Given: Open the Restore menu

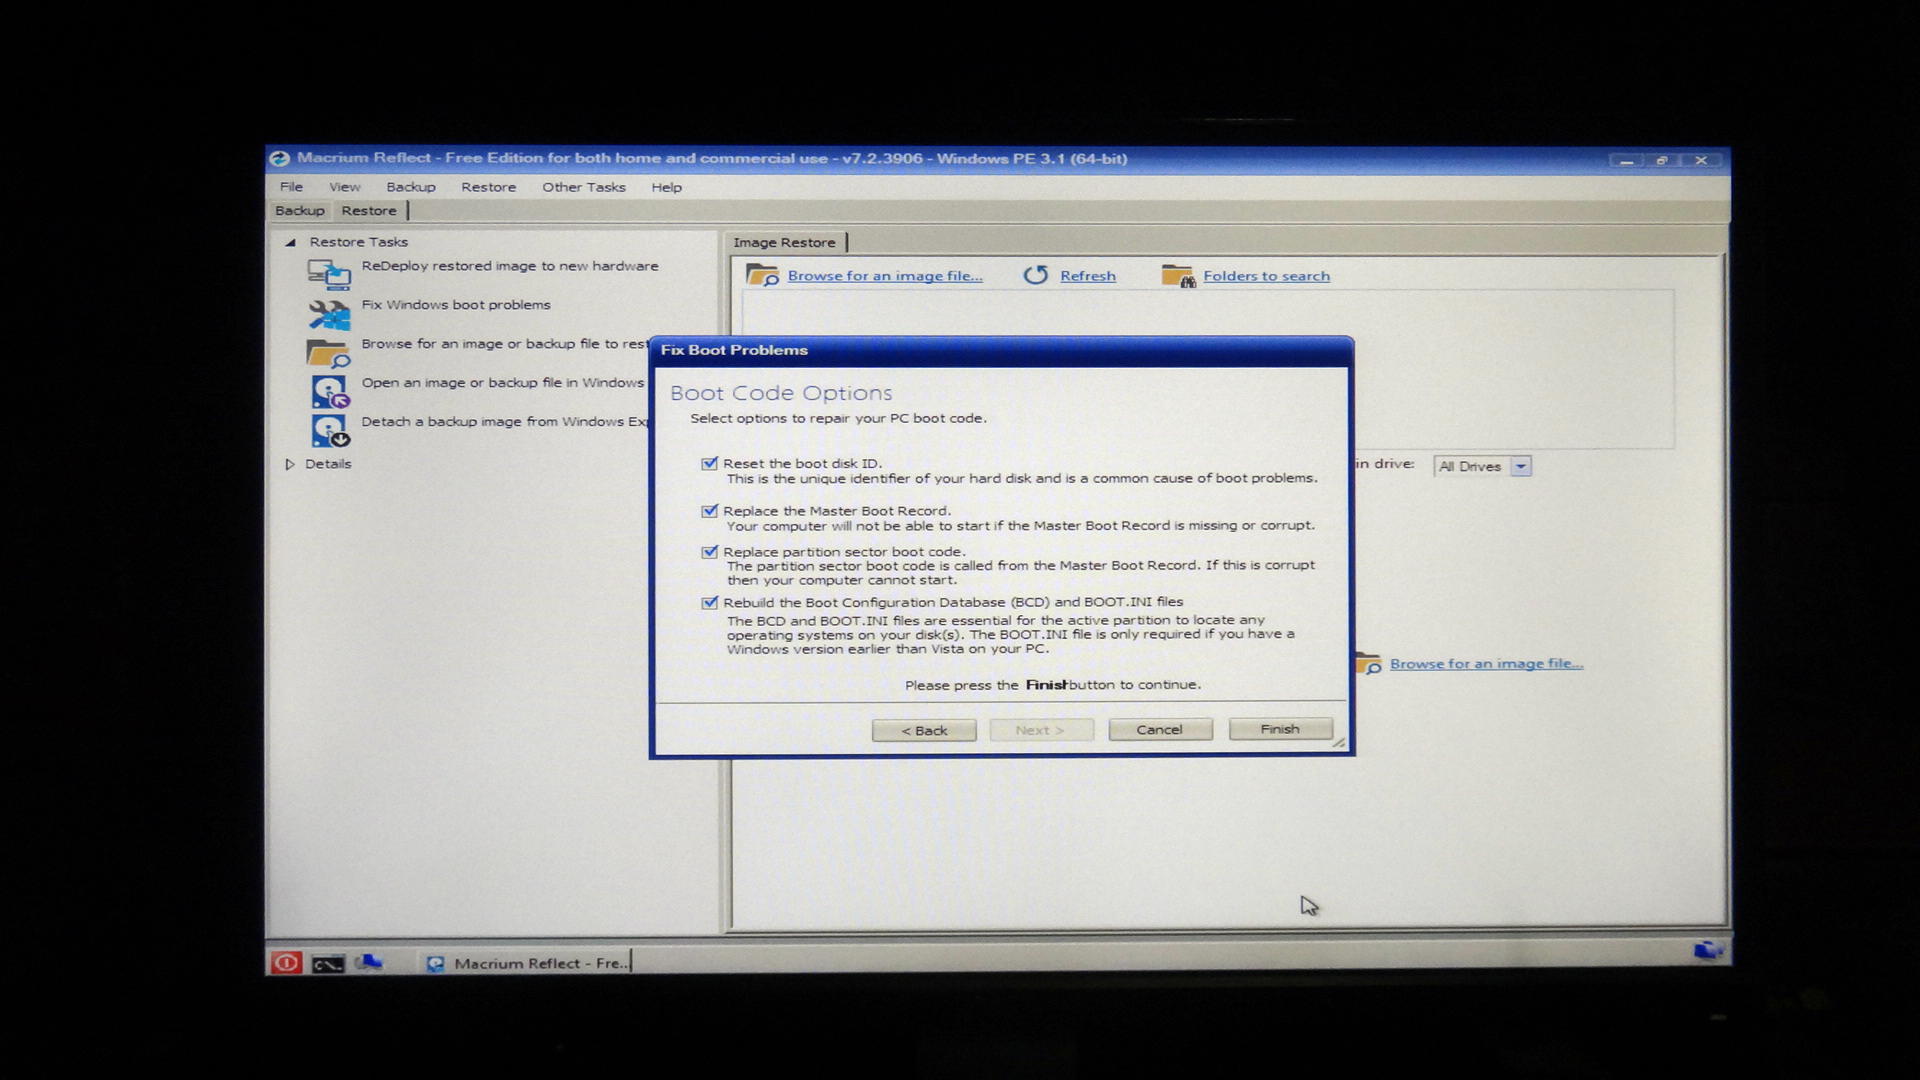Looking at the screenshot, I should (x=489, y=187).
